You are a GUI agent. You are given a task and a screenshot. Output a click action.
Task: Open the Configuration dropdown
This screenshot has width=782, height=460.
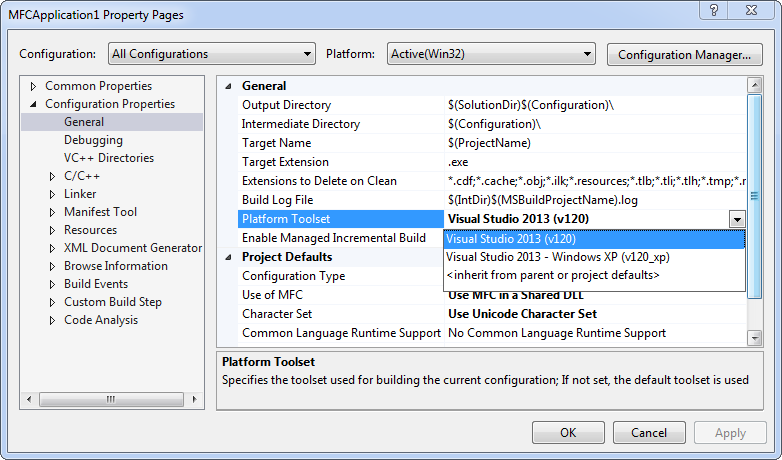point(212,54)
